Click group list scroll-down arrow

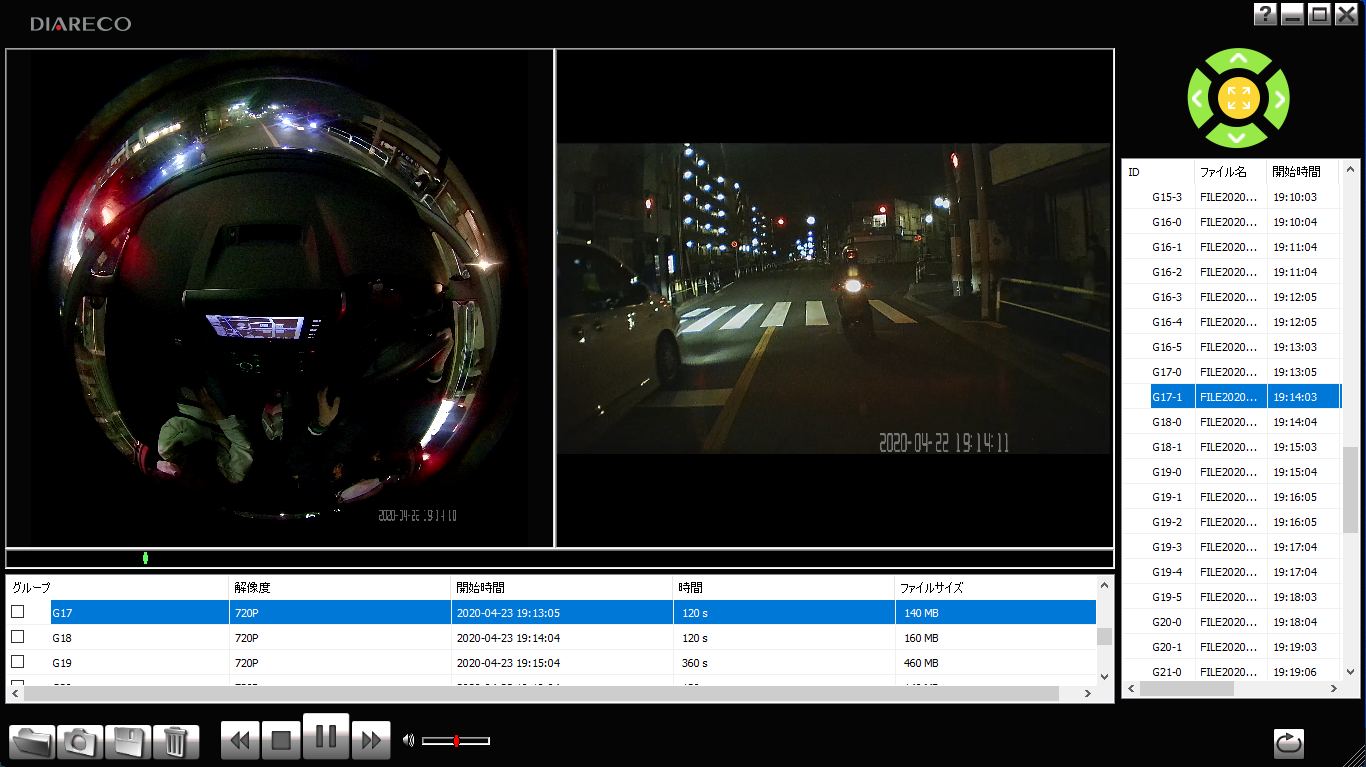pyautogui.click(x=1104, y=676)
